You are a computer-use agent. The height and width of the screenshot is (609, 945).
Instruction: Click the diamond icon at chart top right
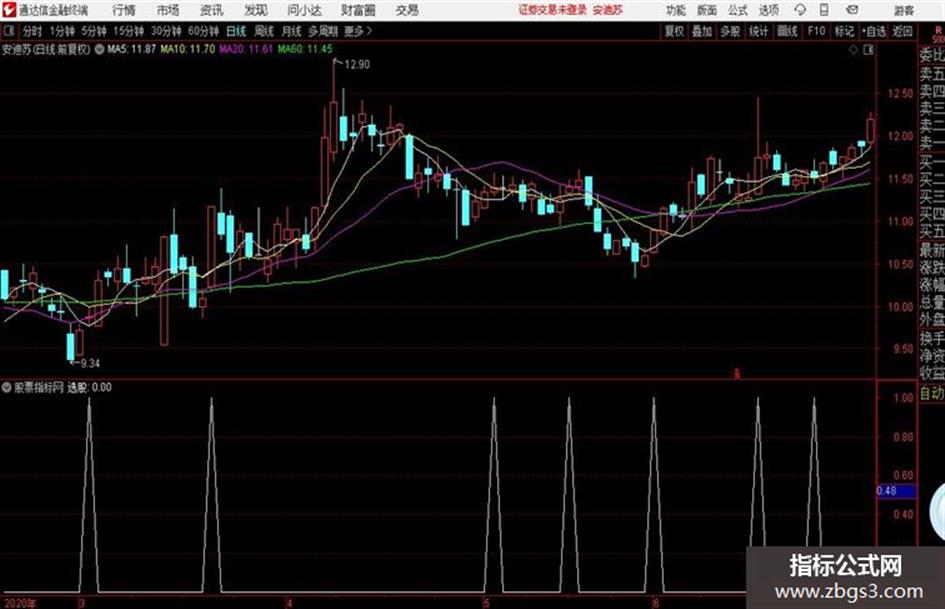[x=853, y=50]
